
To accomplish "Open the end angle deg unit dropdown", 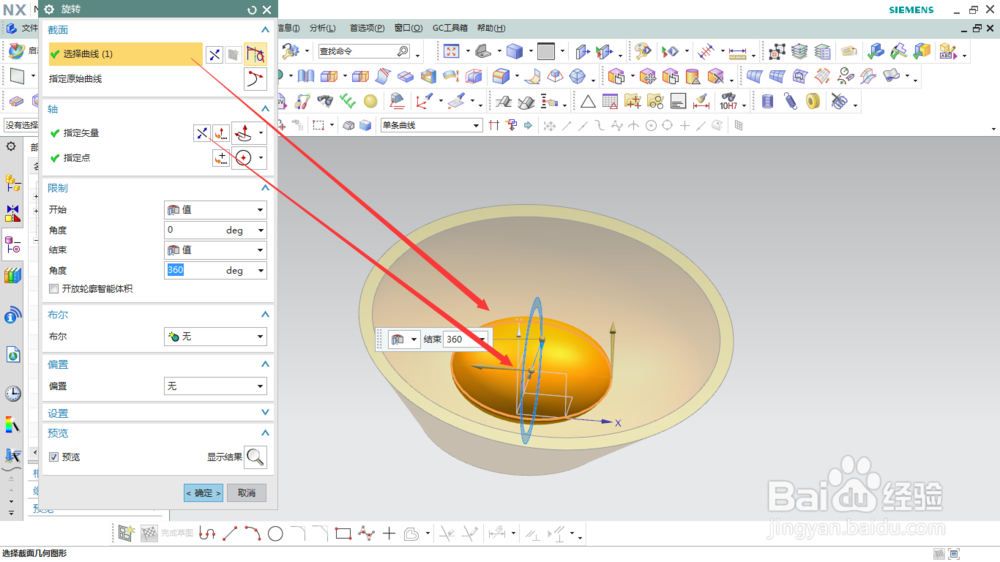I will click(261, 270).
